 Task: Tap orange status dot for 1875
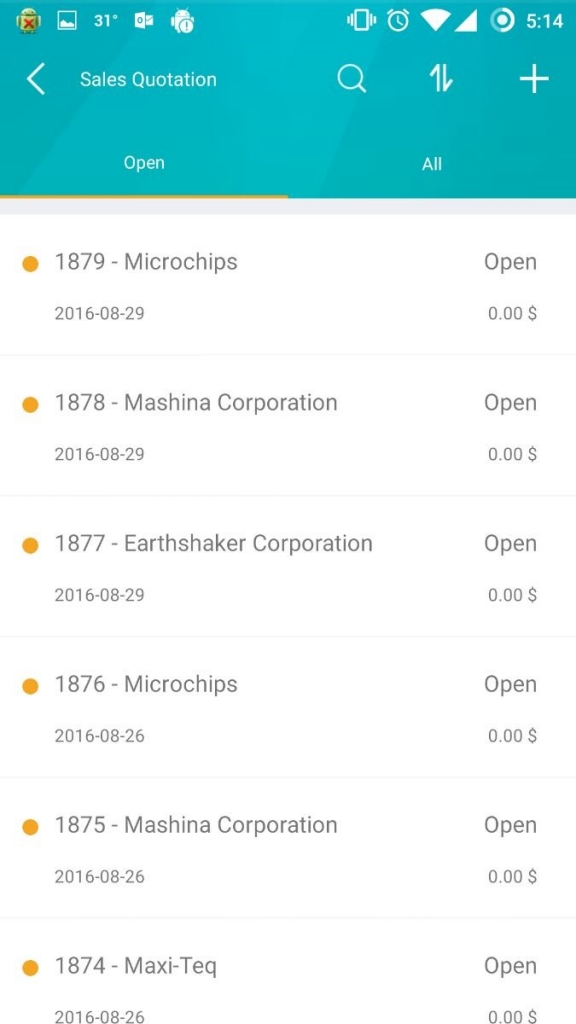30,827
